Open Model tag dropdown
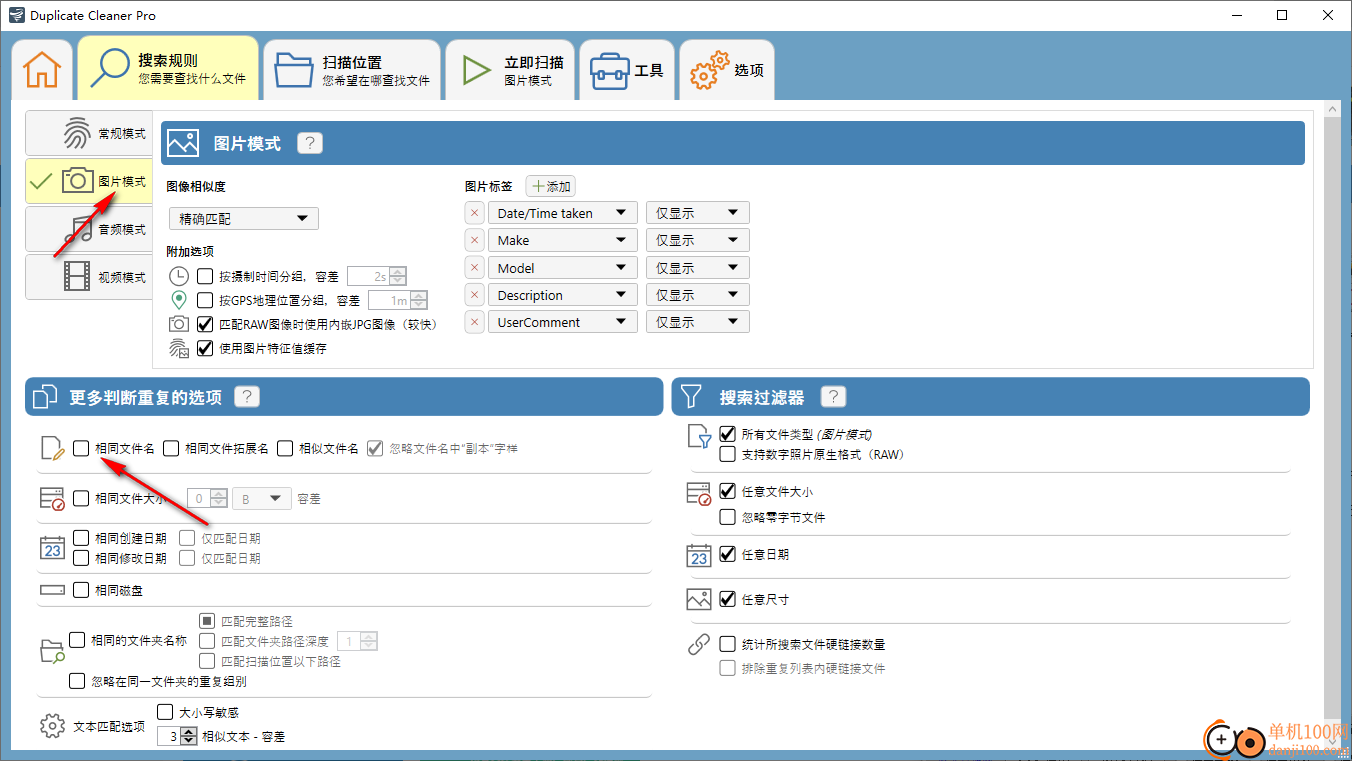Screen dimensions: 1352x761 [562, 268]
